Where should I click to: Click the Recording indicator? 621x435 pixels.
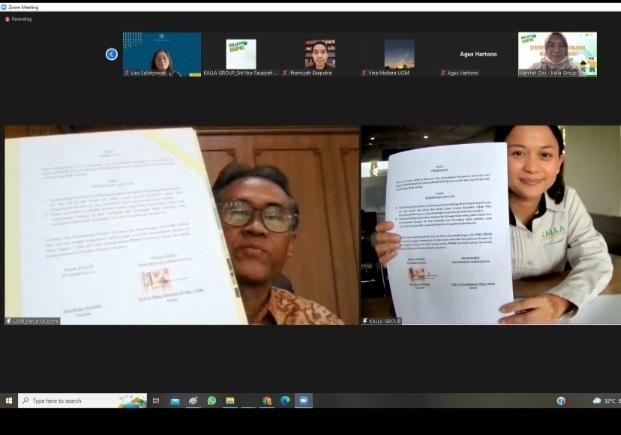coord(18,19)
